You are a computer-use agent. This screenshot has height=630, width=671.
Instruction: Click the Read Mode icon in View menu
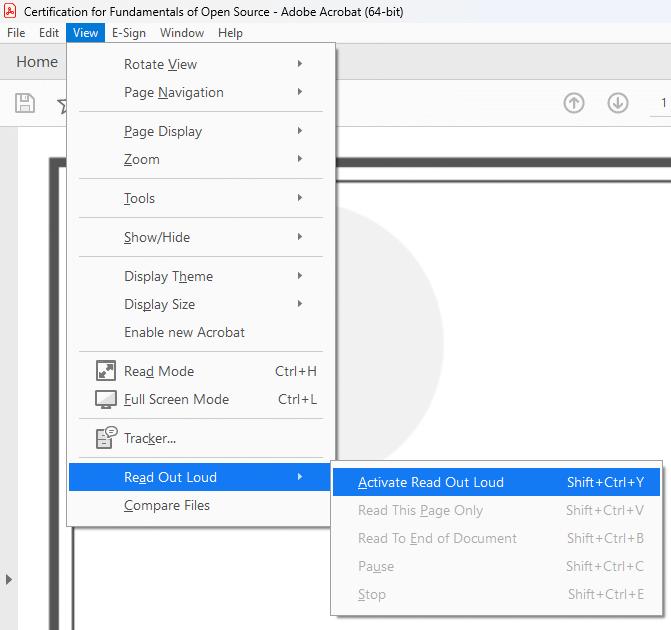106,371
